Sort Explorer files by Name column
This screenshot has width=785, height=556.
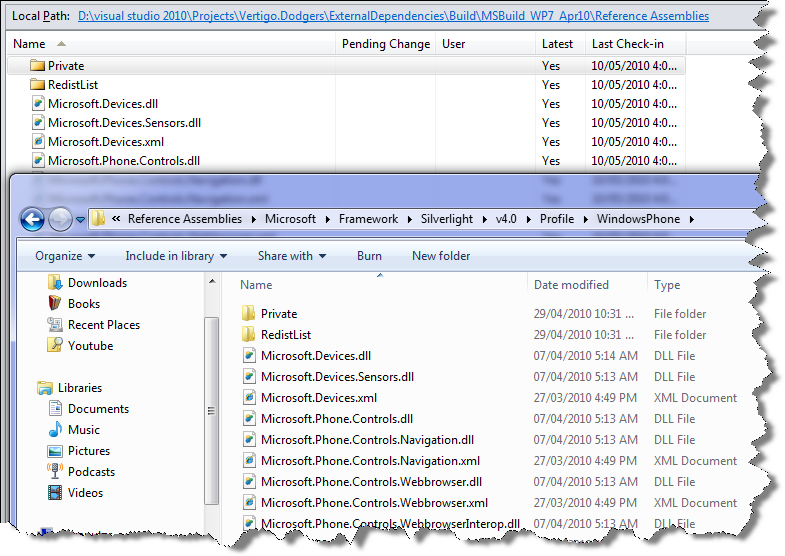(256, 285)
